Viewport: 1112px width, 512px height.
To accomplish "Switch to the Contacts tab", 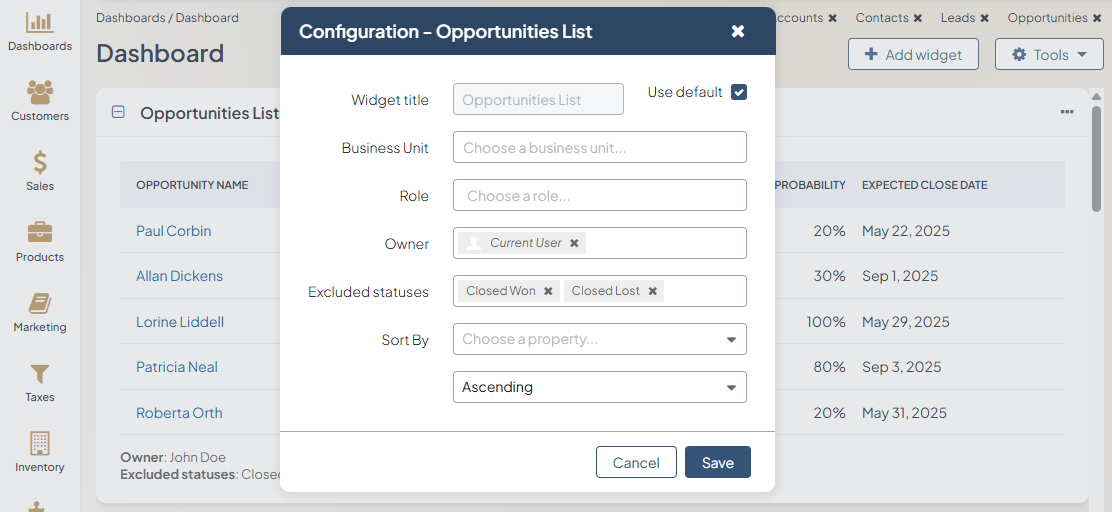I will pyautogui.click(x=881, y=18).
